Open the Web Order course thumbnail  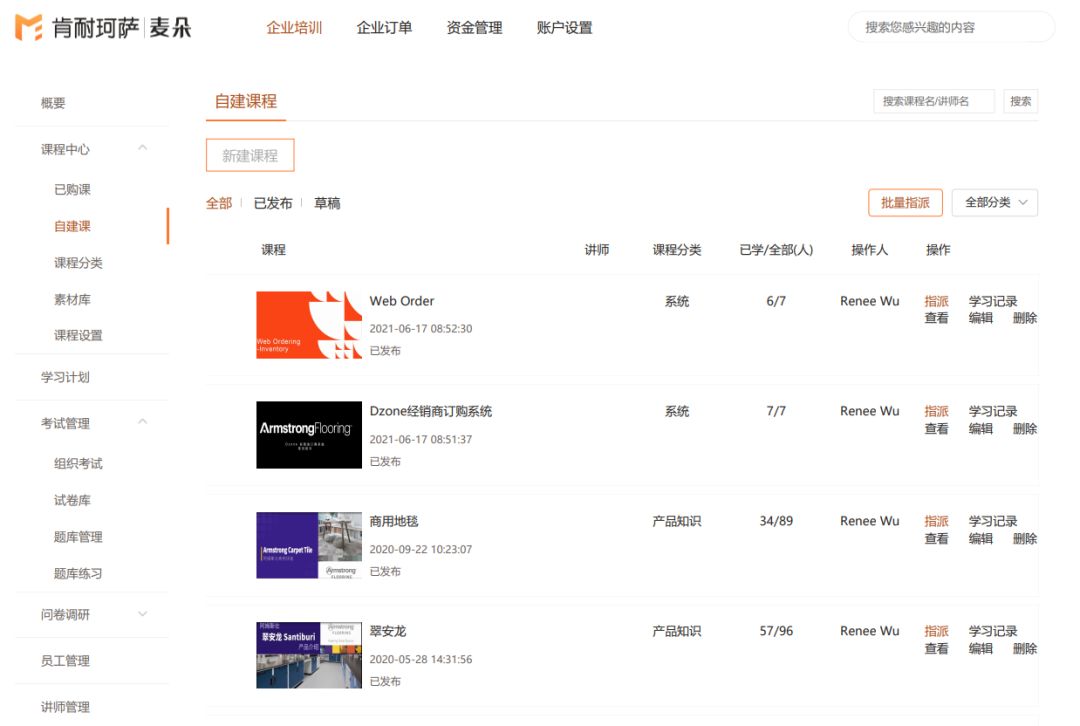click(308, 325)
